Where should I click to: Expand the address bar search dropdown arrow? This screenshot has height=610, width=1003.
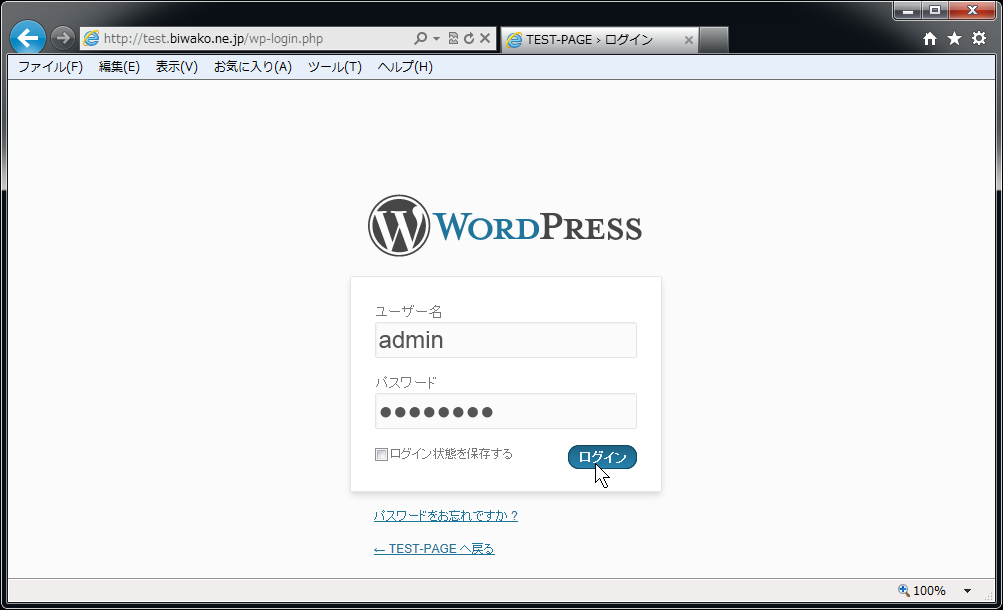point(436,39)
